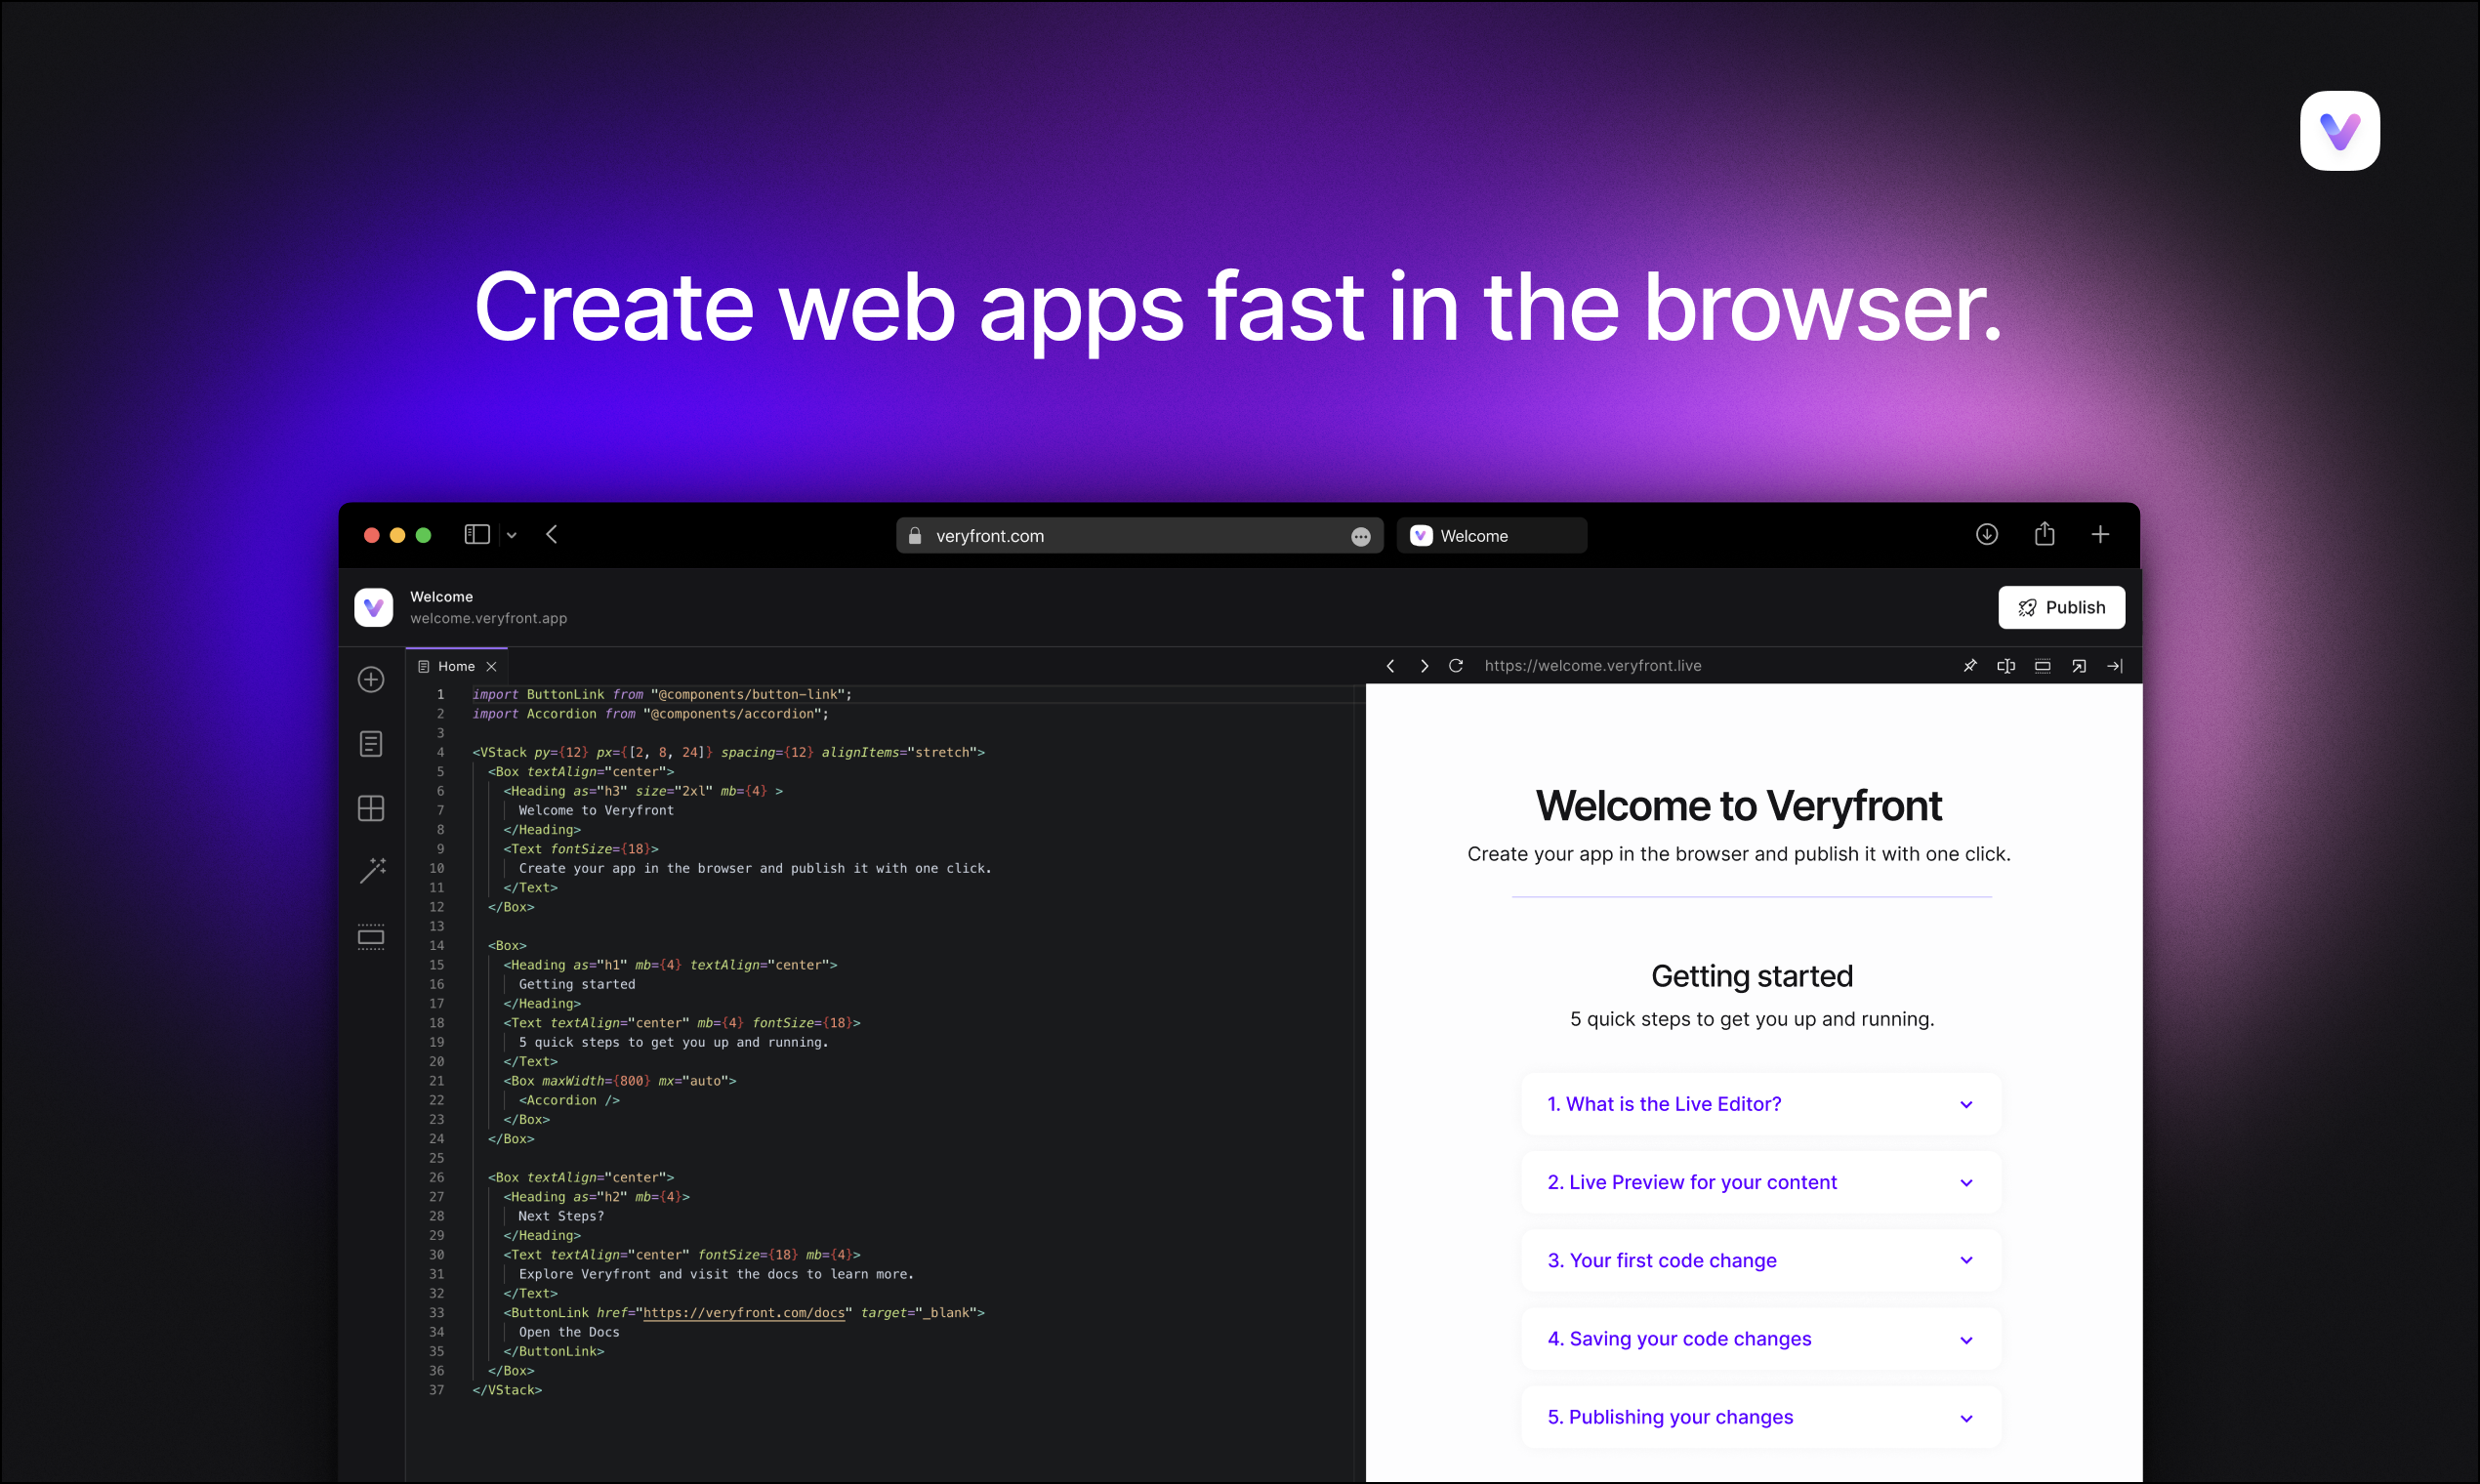This screenshot has width=2480, height=1484.
Task: Open a new browser tab with plus
Action: click(2100, 534)
